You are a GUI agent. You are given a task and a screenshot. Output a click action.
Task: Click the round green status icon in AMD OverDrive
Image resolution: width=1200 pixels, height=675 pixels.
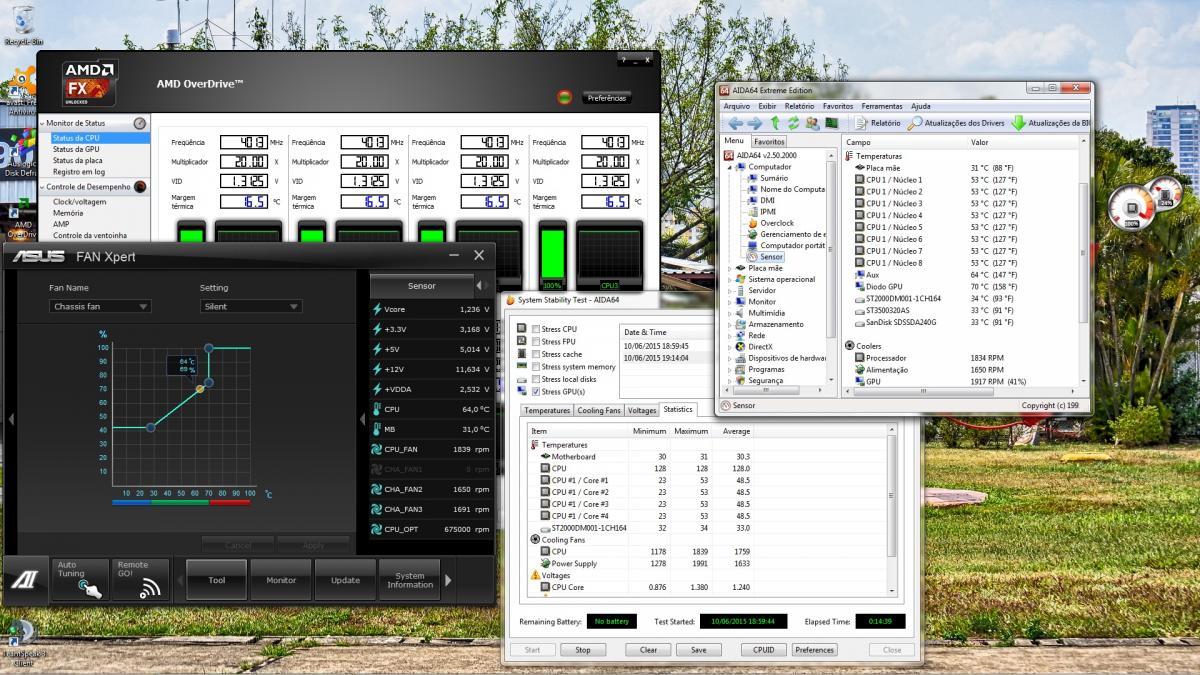point(564,97)
